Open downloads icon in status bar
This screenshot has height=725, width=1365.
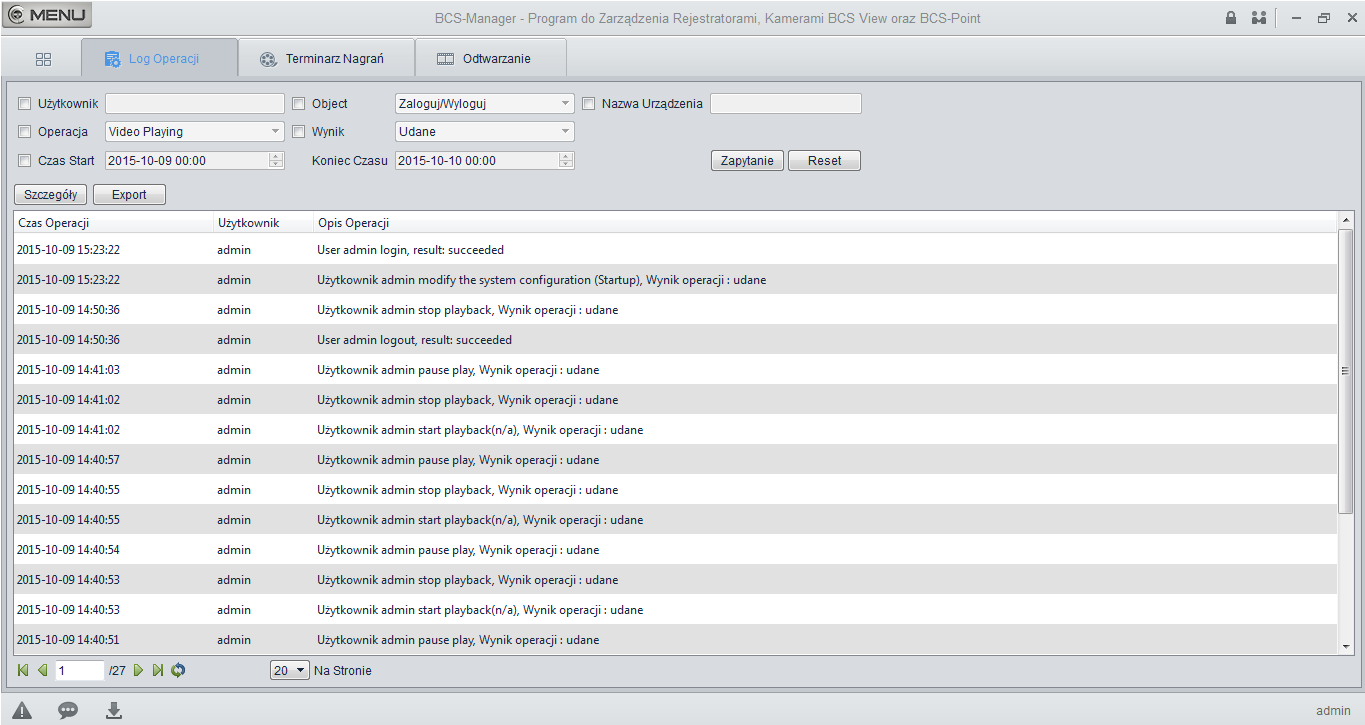(x=114, y=710)
